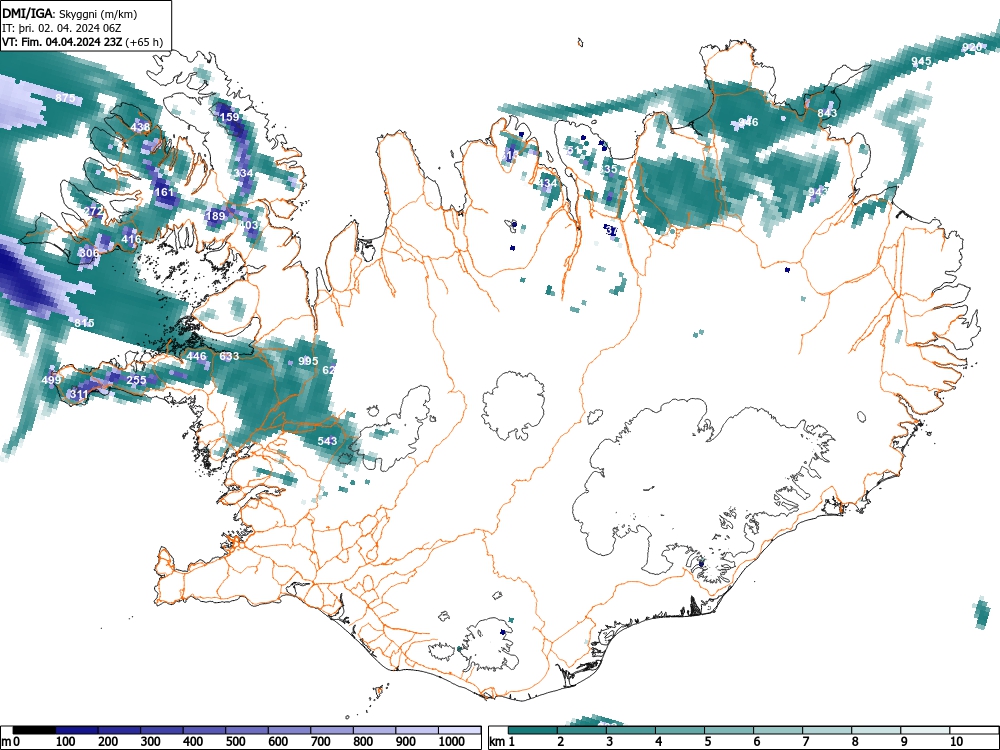Screen dimensions: 1000x750
Task: Click the "IT: þri. 02. 04. 2024 06Z" line
Action: coord(61,28)
